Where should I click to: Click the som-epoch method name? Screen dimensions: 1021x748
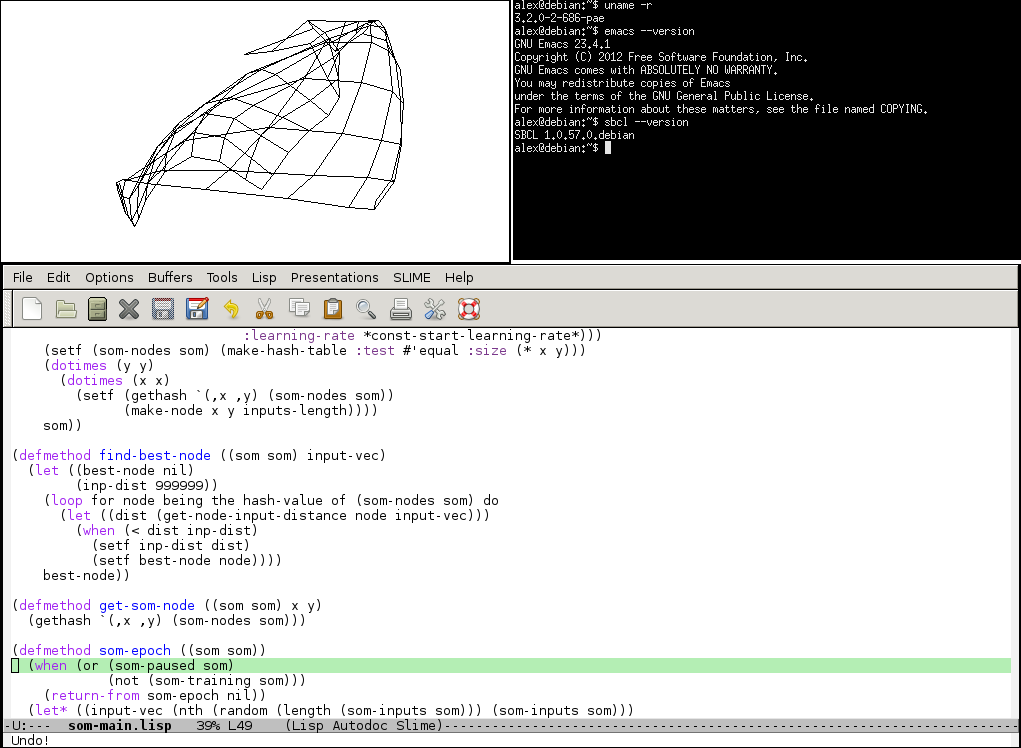(x=135, y=650)
